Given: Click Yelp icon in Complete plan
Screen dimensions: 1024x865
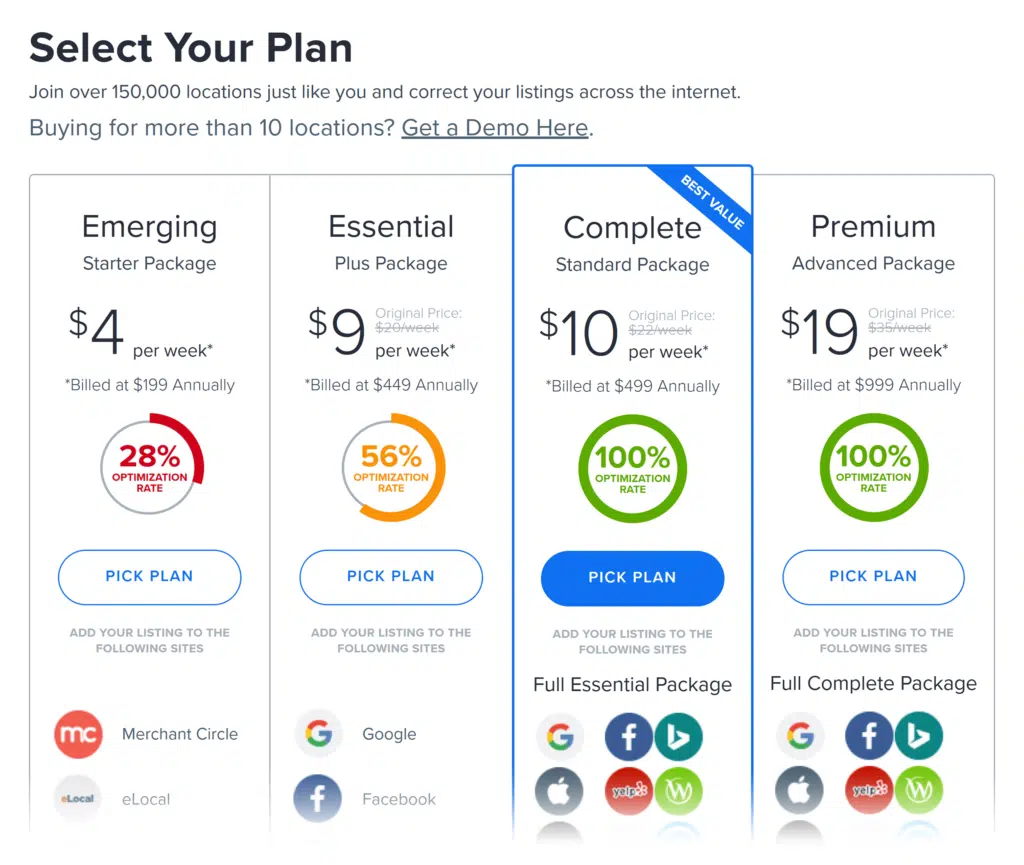Looking at the screenshot, I should coord(629,792).
